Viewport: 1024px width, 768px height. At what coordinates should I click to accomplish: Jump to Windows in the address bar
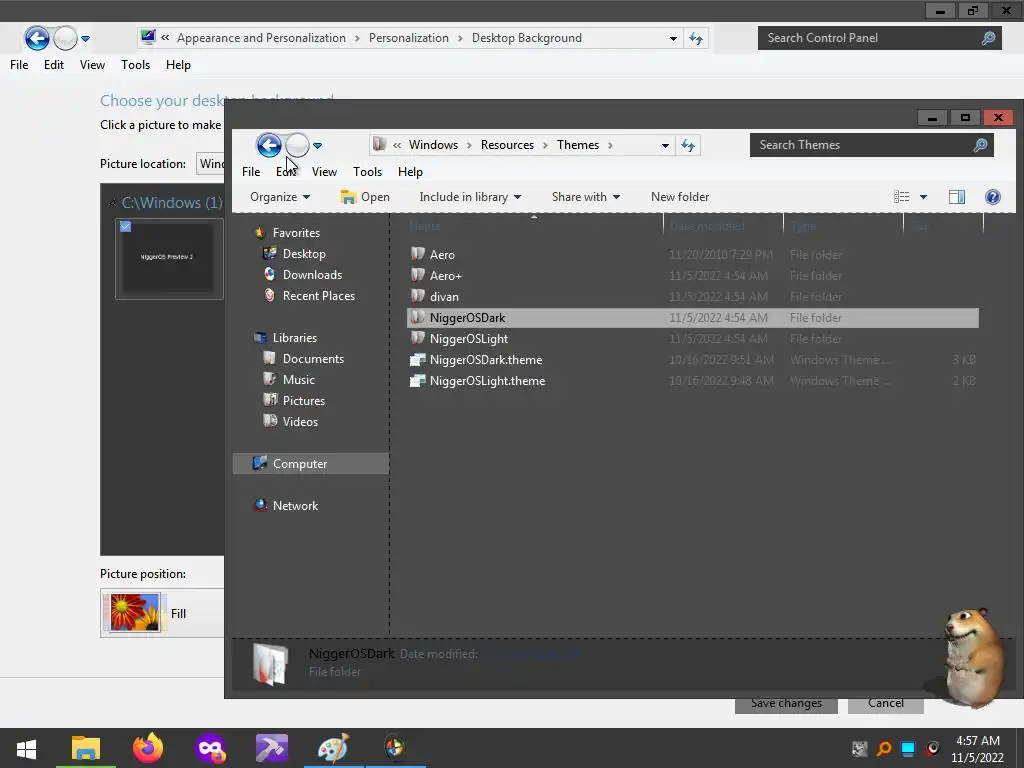click(x=434, y=145)
